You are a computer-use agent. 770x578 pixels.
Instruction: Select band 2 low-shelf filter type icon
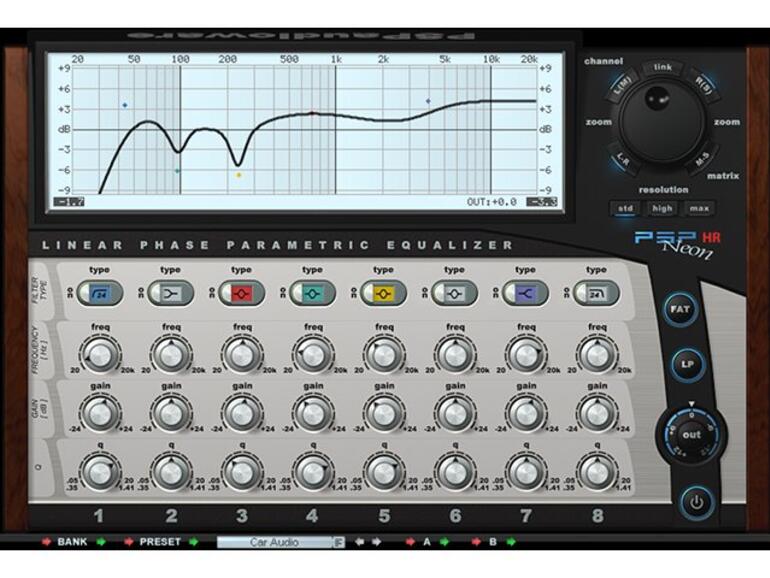click(171, 294)
